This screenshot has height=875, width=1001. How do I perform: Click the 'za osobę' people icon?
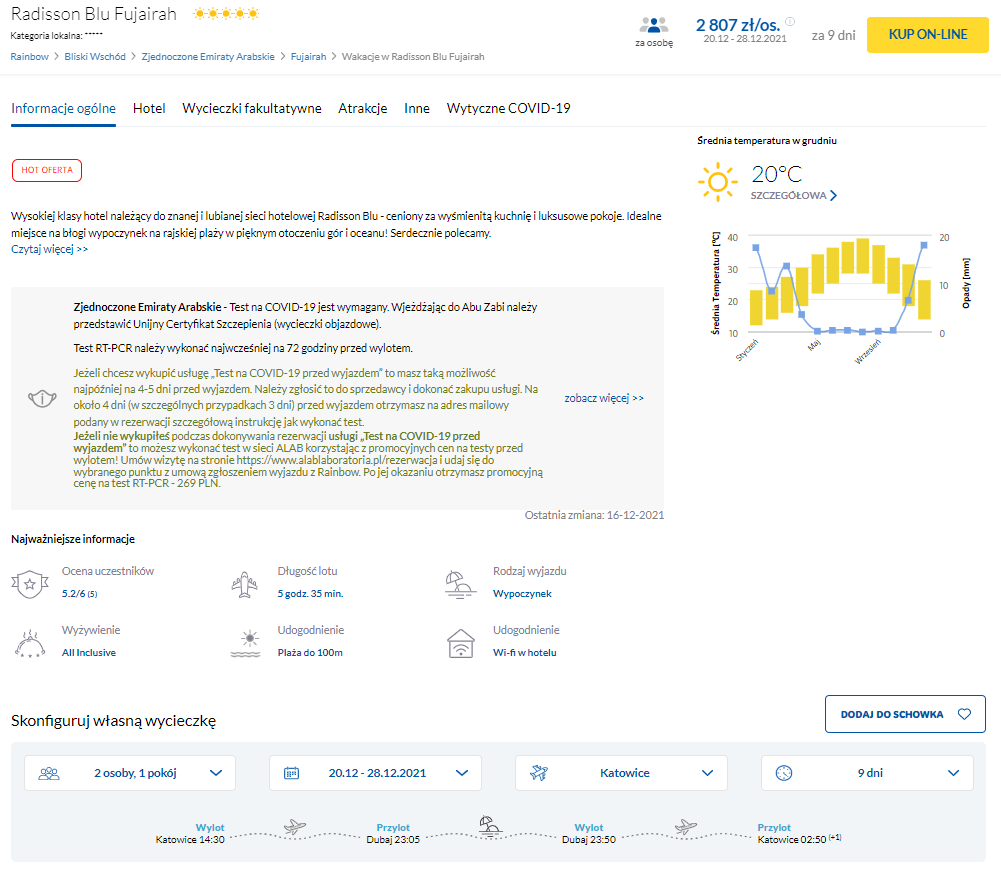pyautogui.click(x=654, y=26)
